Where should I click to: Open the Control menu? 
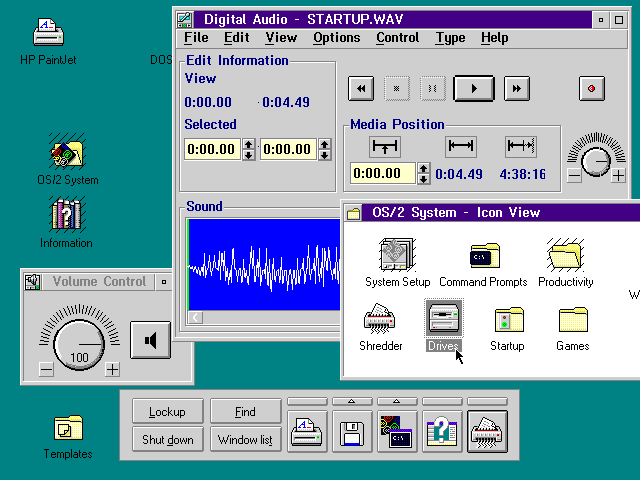397,38
